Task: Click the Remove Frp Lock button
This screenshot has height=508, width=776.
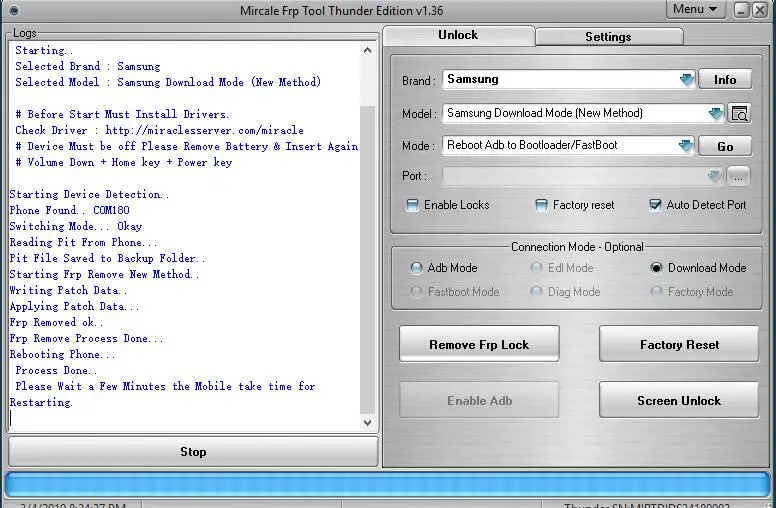Action: (479, 344)
